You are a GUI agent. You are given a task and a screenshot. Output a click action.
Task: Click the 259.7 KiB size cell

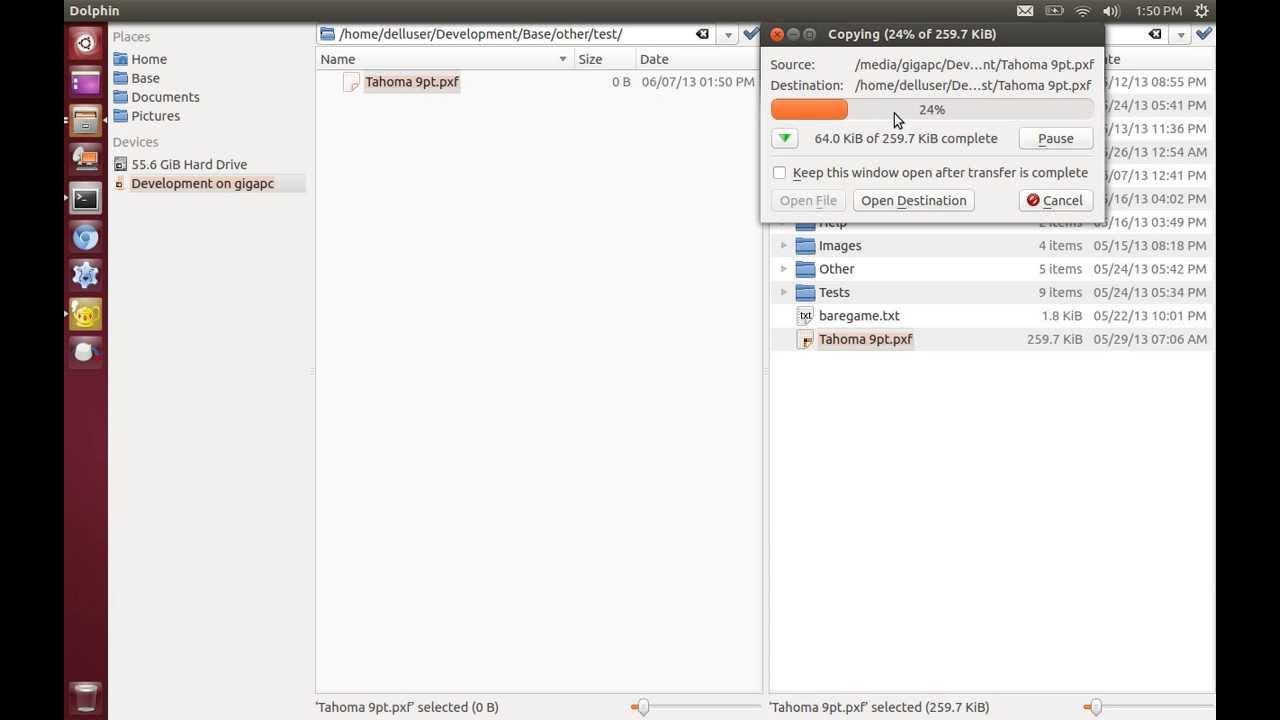coord(1054,339)
